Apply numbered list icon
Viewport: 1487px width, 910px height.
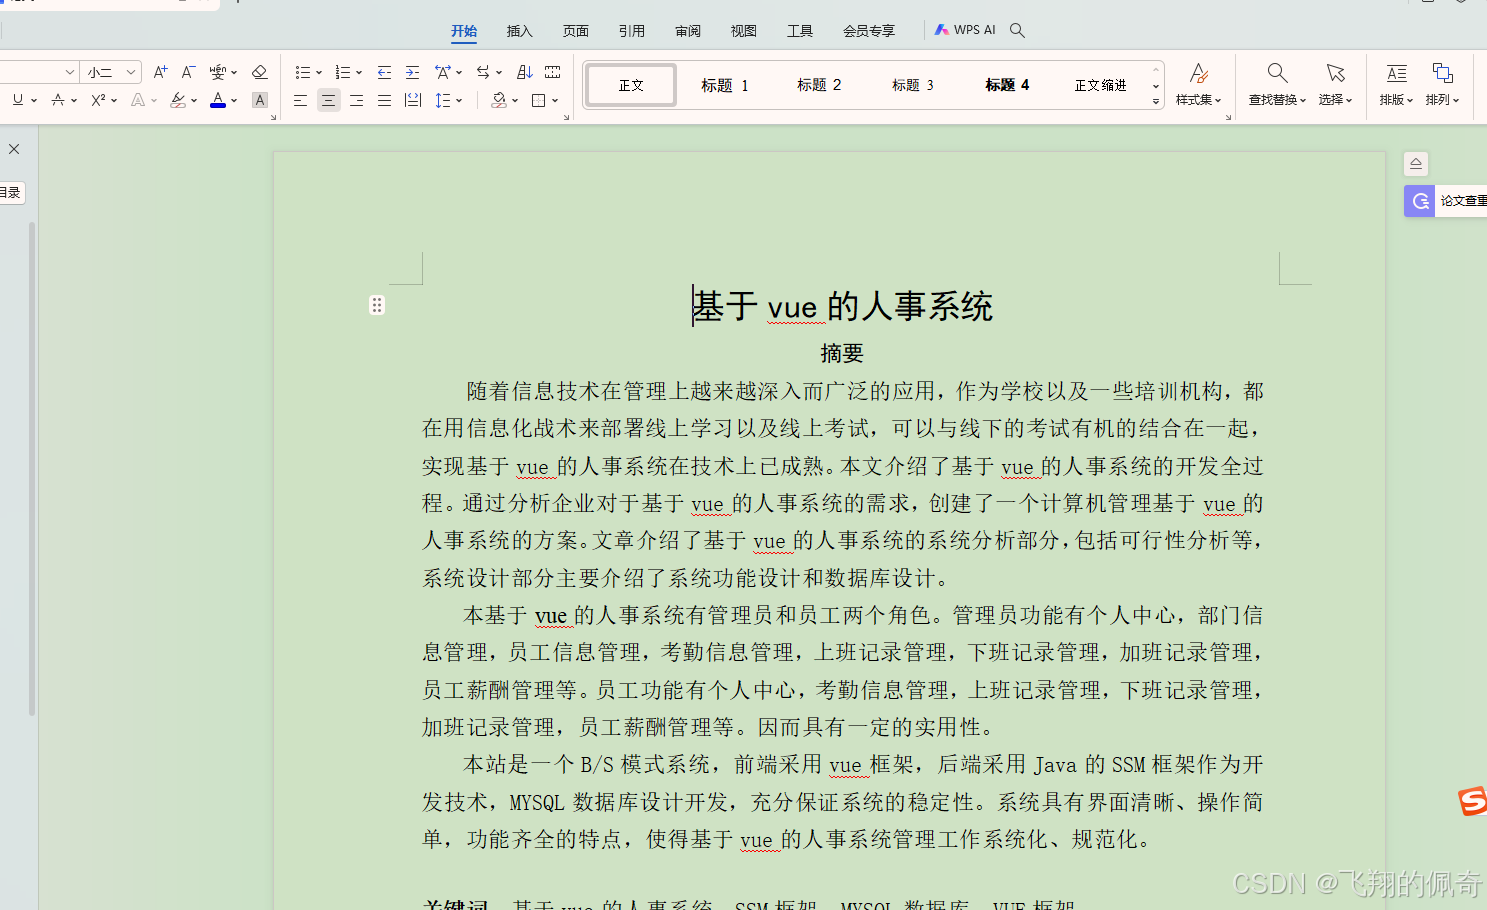343,72
